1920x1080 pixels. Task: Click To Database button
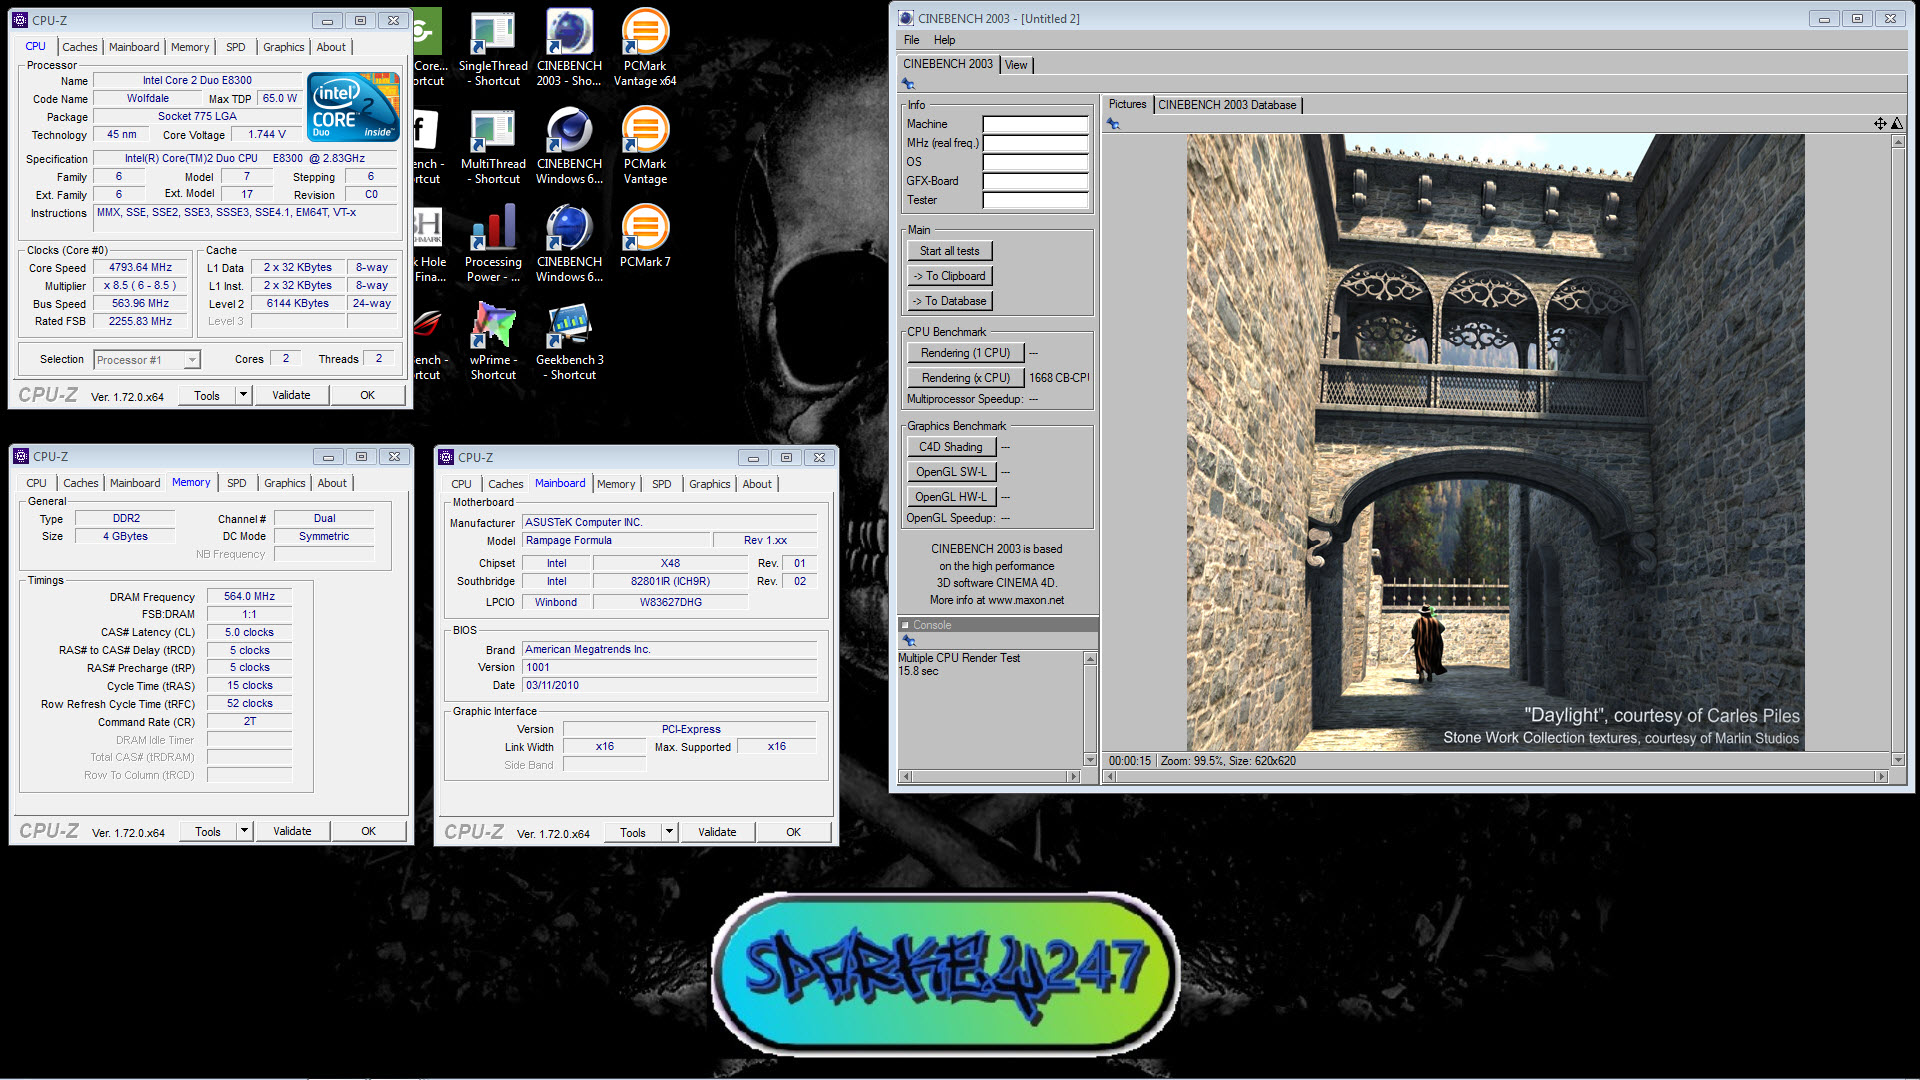[950, 301]
